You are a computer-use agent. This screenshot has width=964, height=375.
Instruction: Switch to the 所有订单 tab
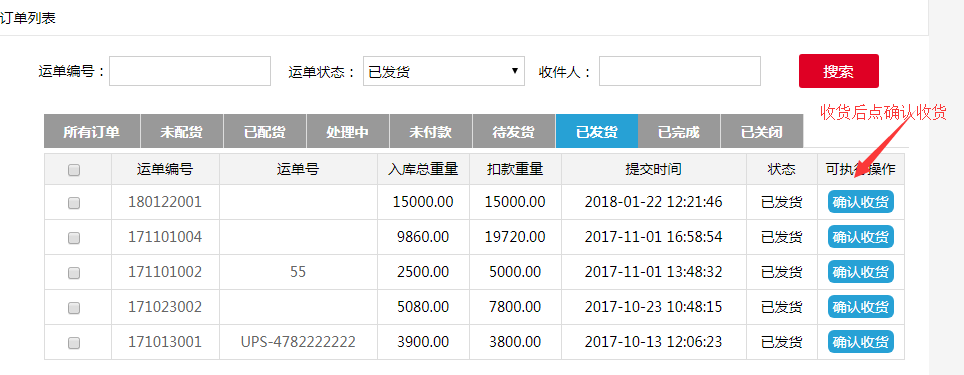92,132
